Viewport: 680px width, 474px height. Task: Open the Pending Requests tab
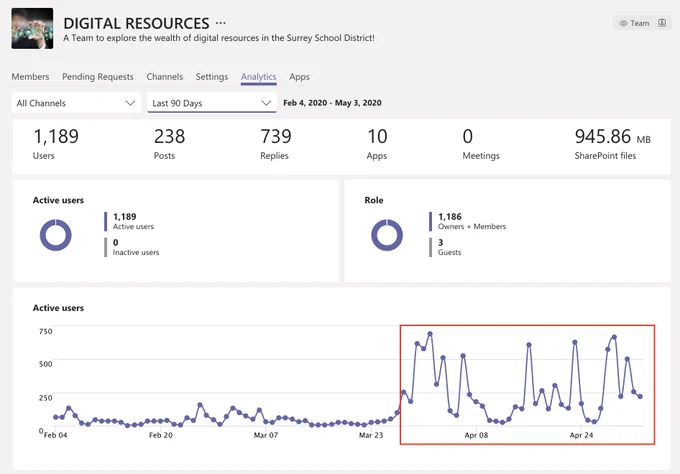tap(98, 77)
